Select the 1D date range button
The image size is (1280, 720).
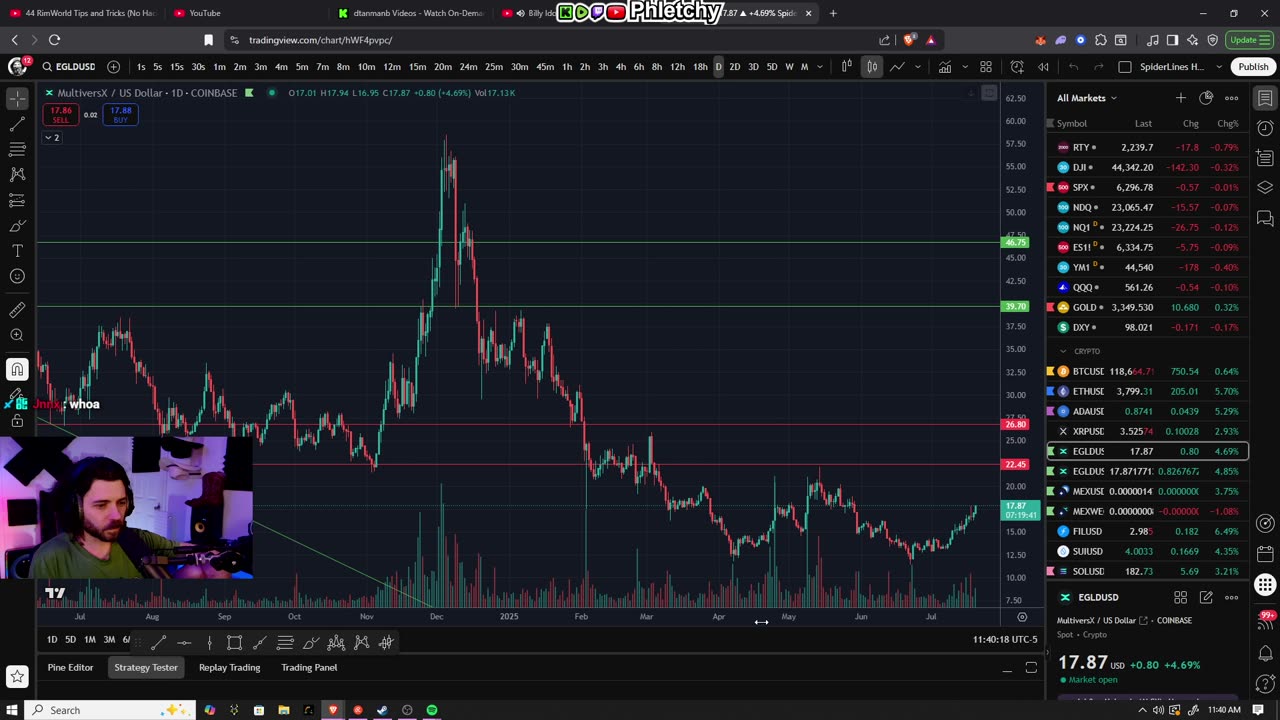click(x=52, y=640)
